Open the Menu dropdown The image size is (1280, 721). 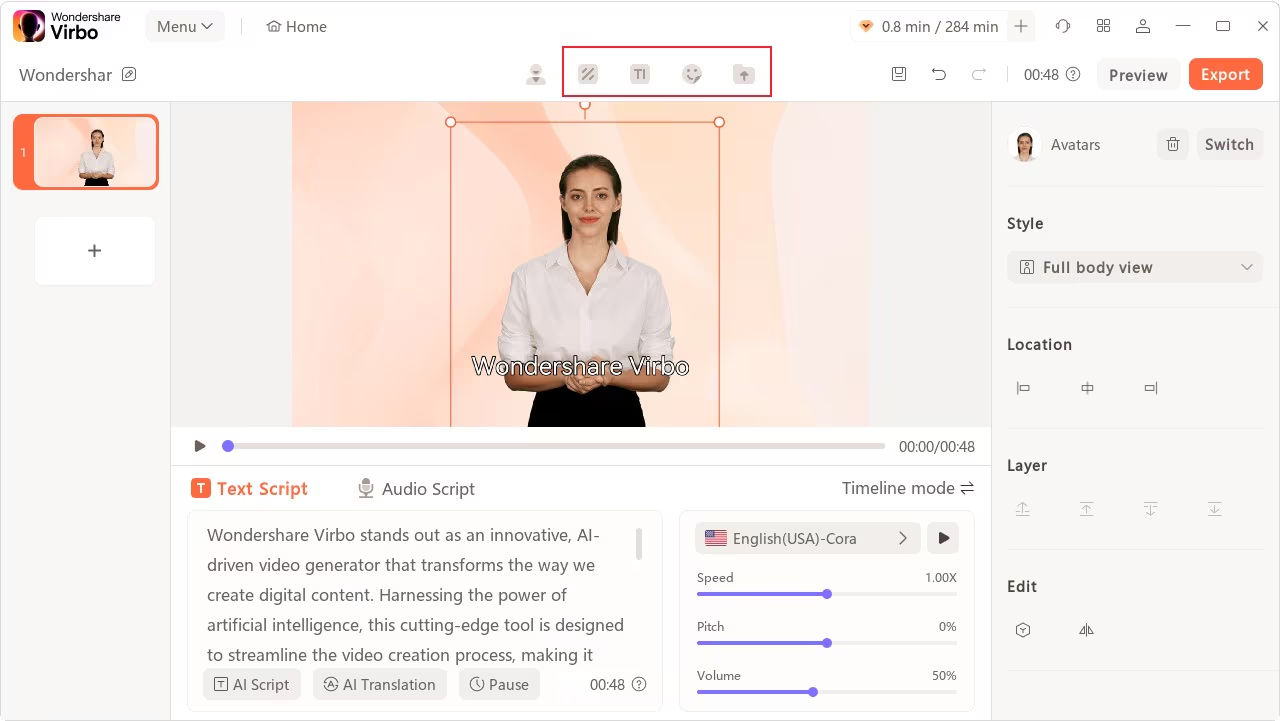[184, 26]
